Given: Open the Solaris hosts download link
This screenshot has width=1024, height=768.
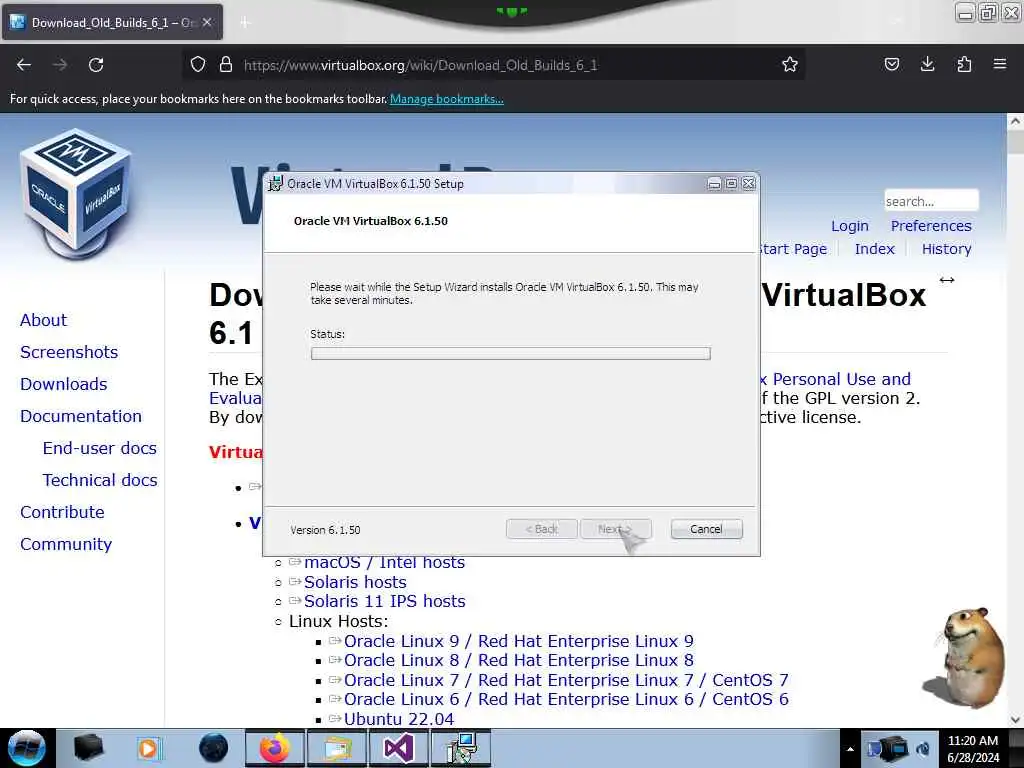Looking at the screenshot, I should coord(355,582).
